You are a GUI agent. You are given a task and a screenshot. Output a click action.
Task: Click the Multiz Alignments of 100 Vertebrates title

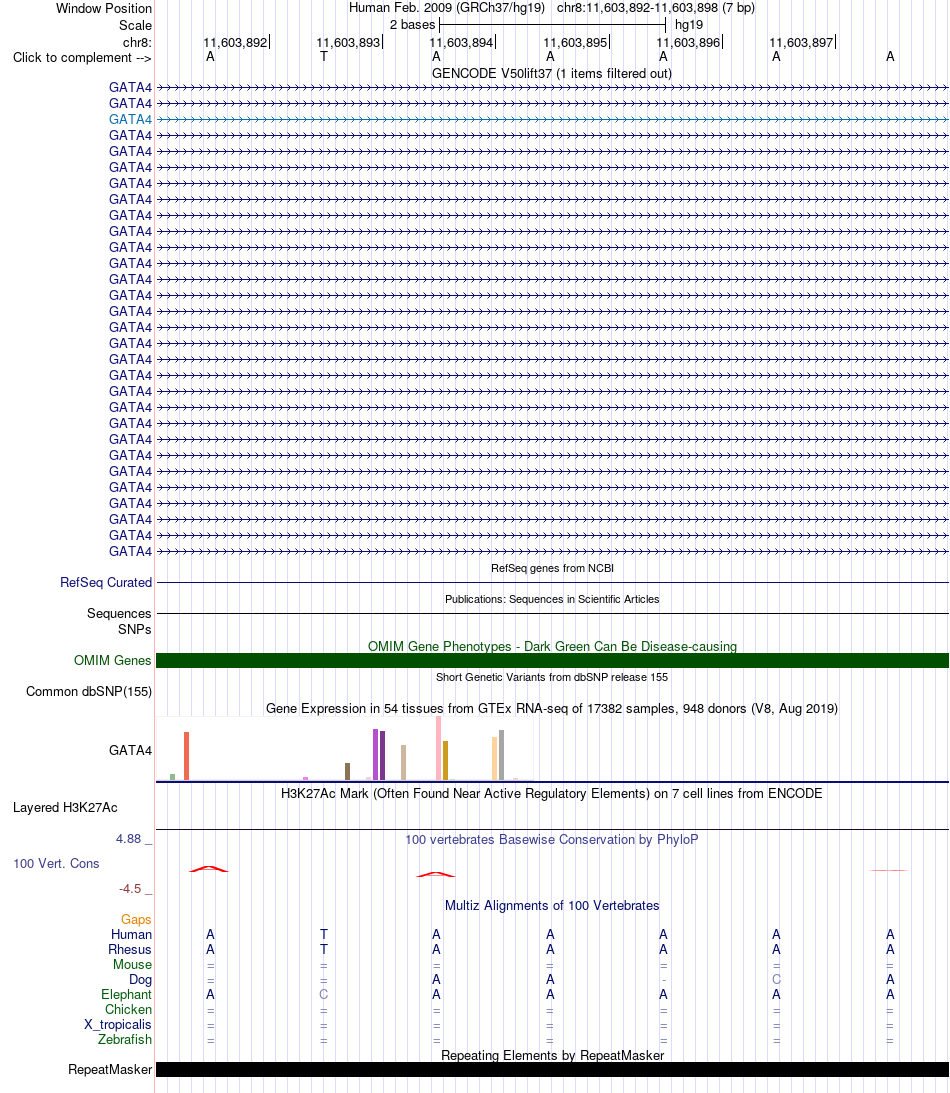(551, 905)
